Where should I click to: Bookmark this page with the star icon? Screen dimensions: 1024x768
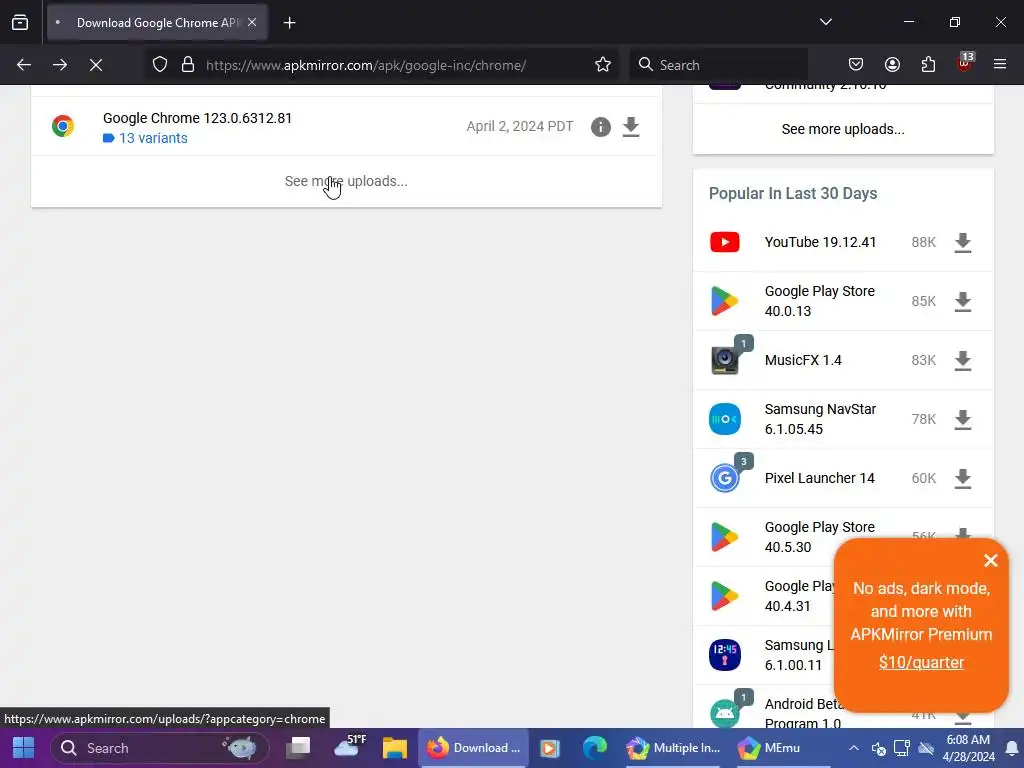[x=603, y=65]
